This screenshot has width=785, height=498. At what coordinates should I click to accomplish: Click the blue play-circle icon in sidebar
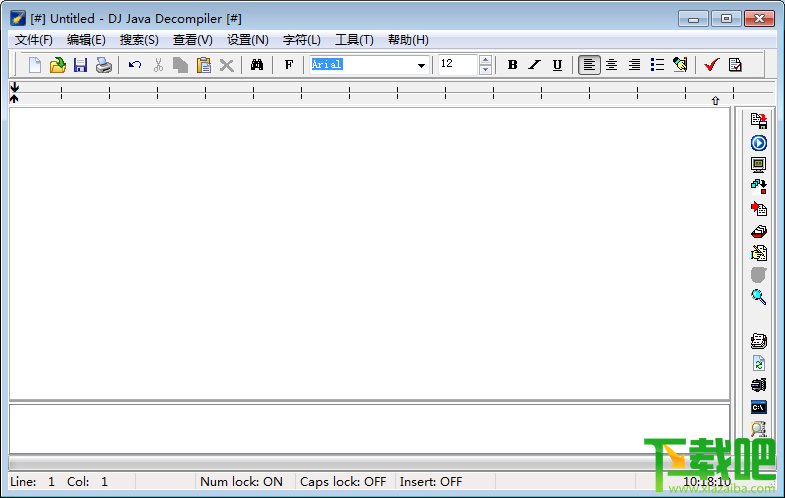759,143
